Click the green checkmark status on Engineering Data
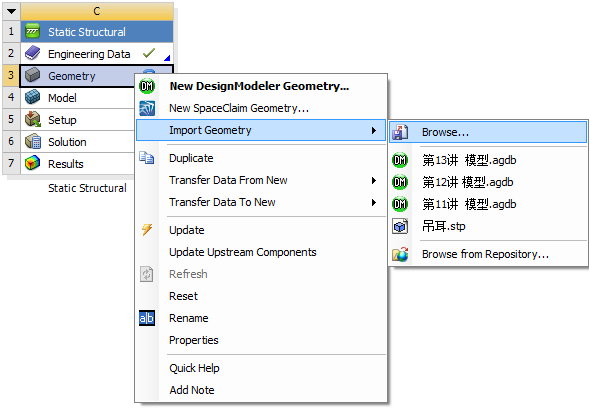 point(149,53)
